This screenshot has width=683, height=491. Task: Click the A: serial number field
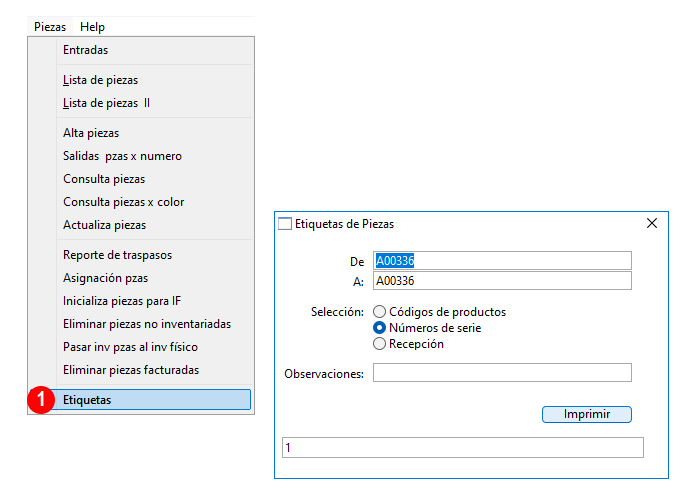[x=502, y=281]
